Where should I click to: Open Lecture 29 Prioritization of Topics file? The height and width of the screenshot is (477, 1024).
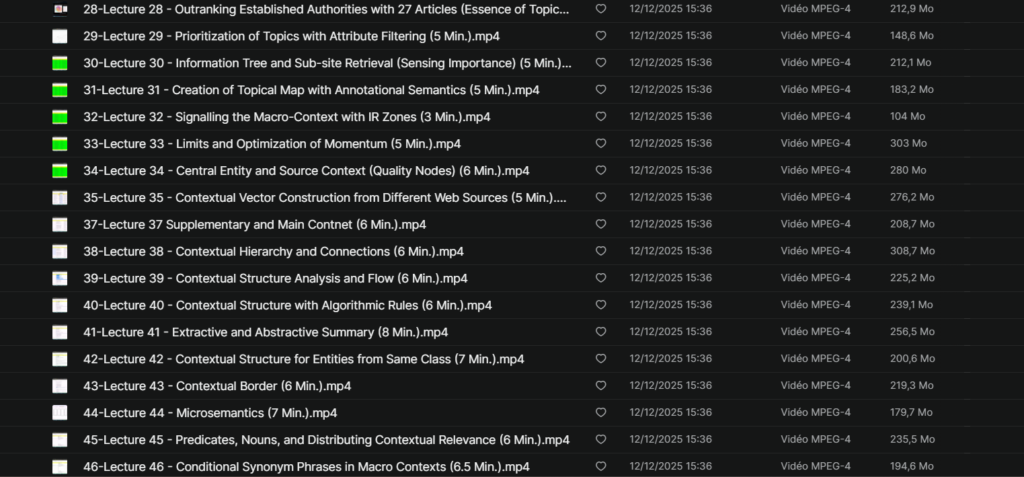[x=291, y=36]
